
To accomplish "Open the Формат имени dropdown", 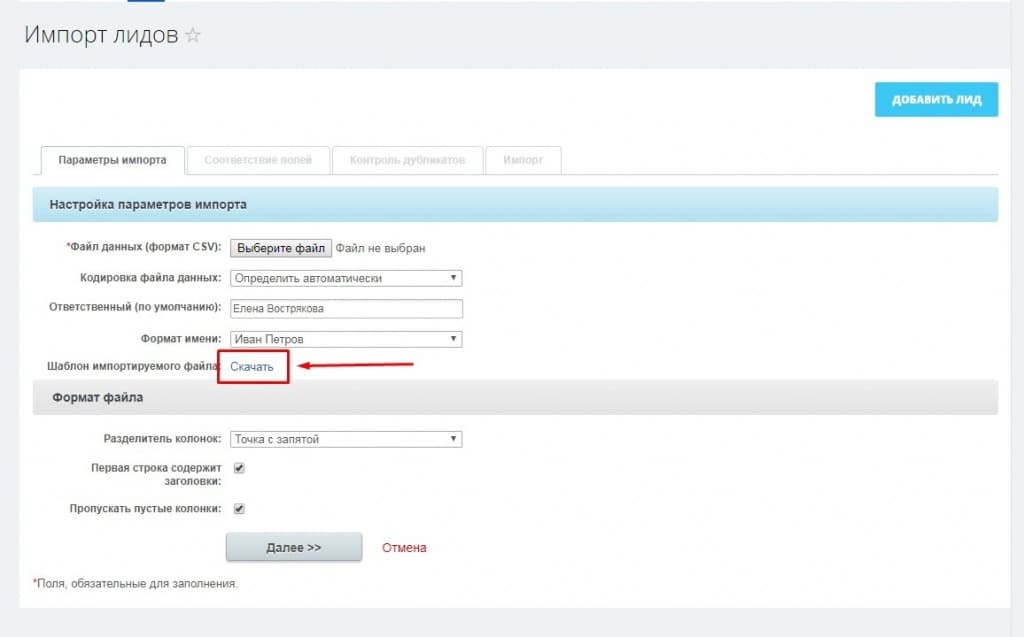I will pos(346,339).
